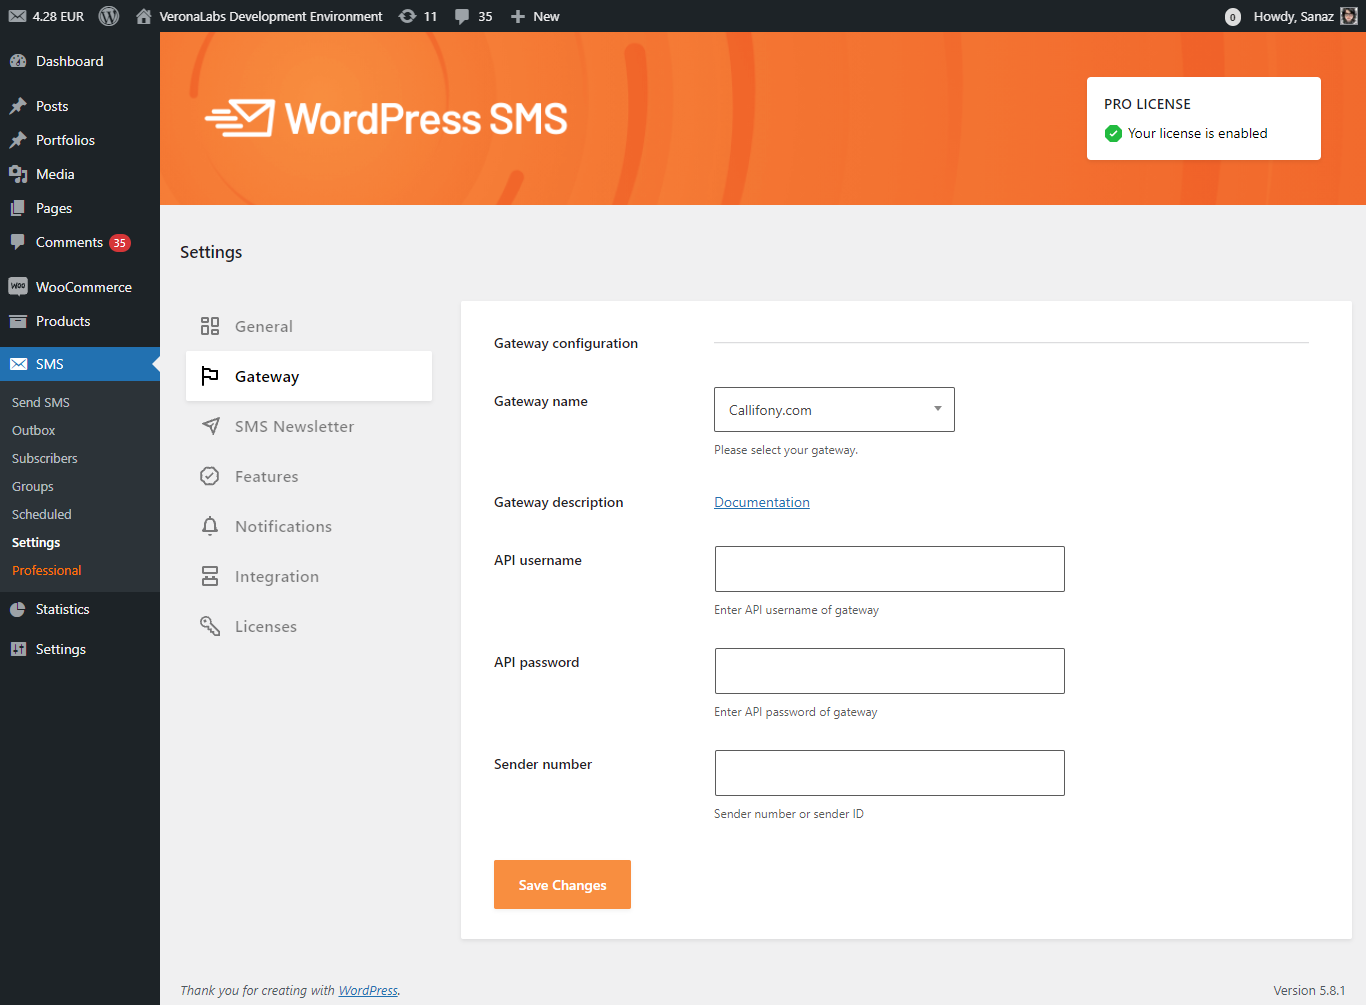1366x1005 pixels.
Task: Click the Posts pin icon
Action: (x=18, y=106)
